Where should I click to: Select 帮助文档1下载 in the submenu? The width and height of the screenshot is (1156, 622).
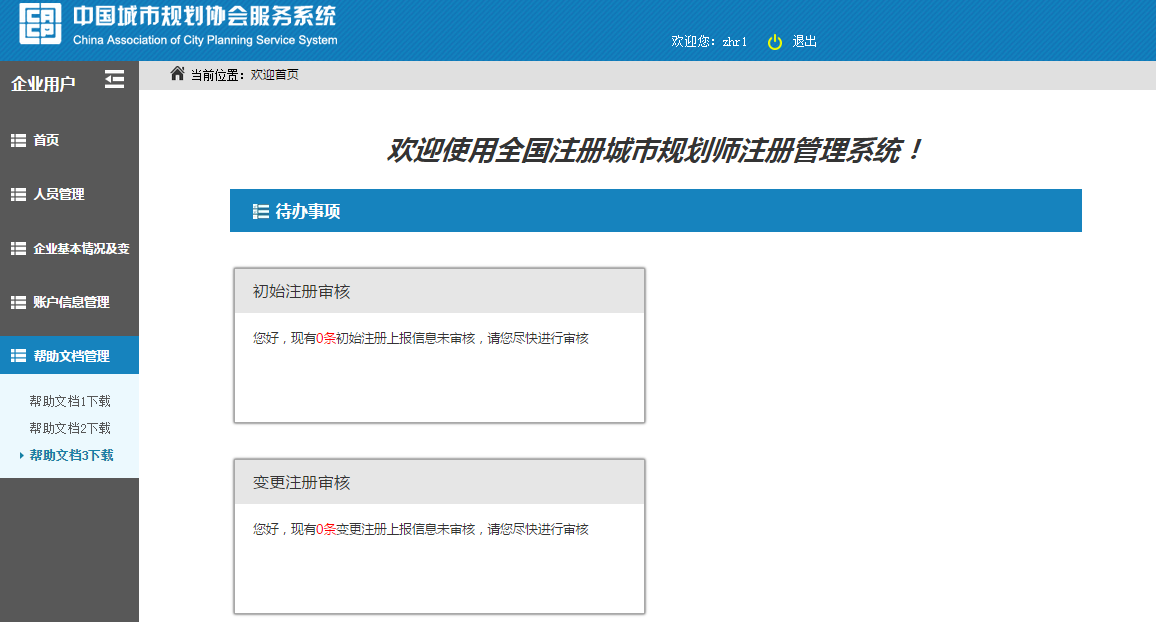coord(70,402)
